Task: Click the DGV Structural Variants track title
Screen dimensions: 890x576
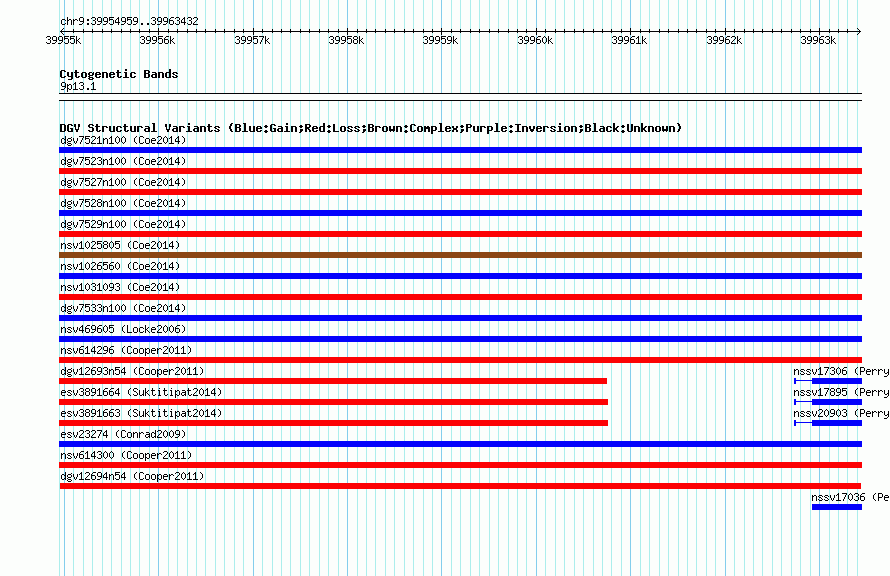Action: click(370, 128)
